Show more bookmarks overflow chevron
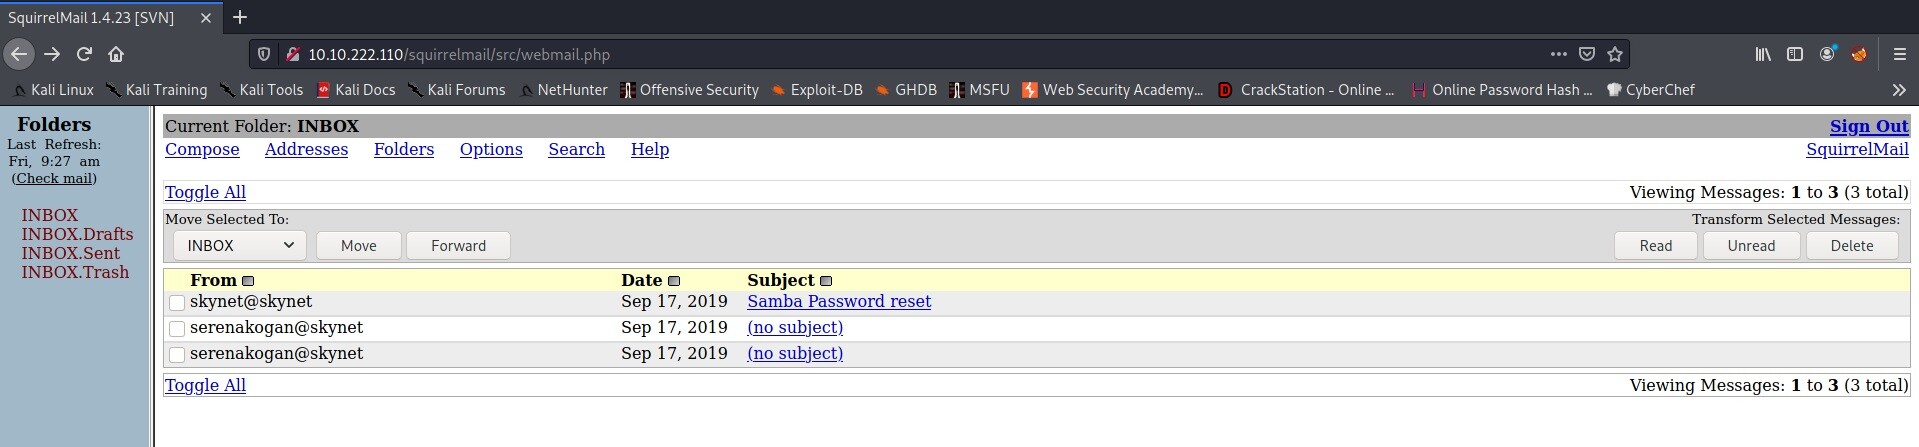 click(x=1898, y=90)
